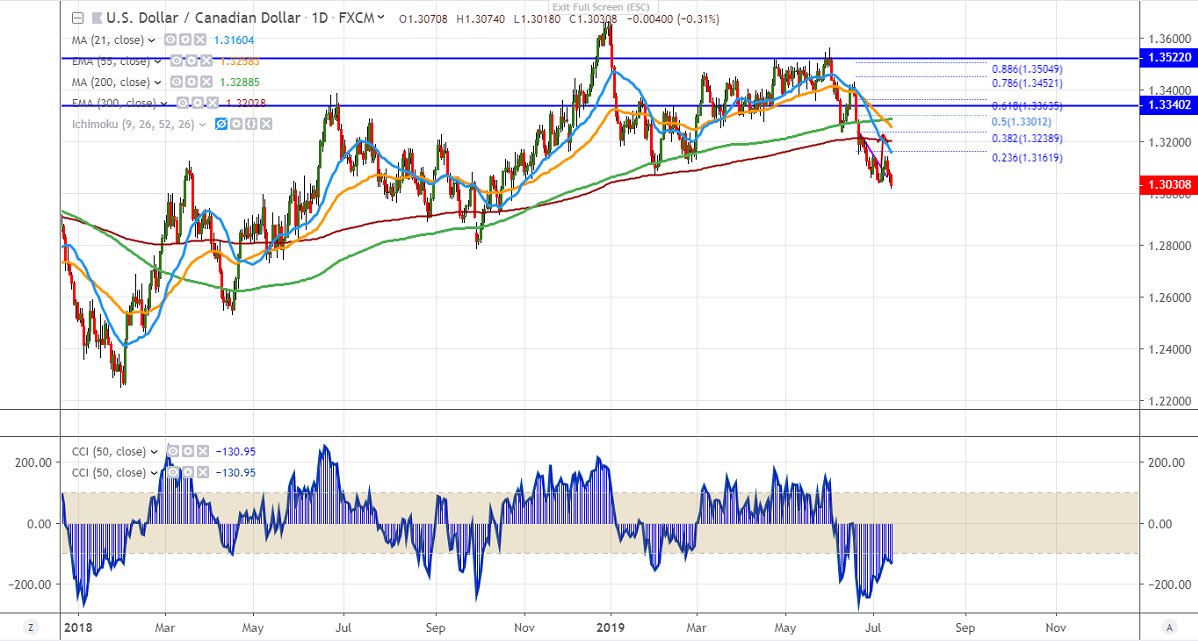Select the 0.236(1.31619) Fibonacci level label

(x=1027, y=158)
